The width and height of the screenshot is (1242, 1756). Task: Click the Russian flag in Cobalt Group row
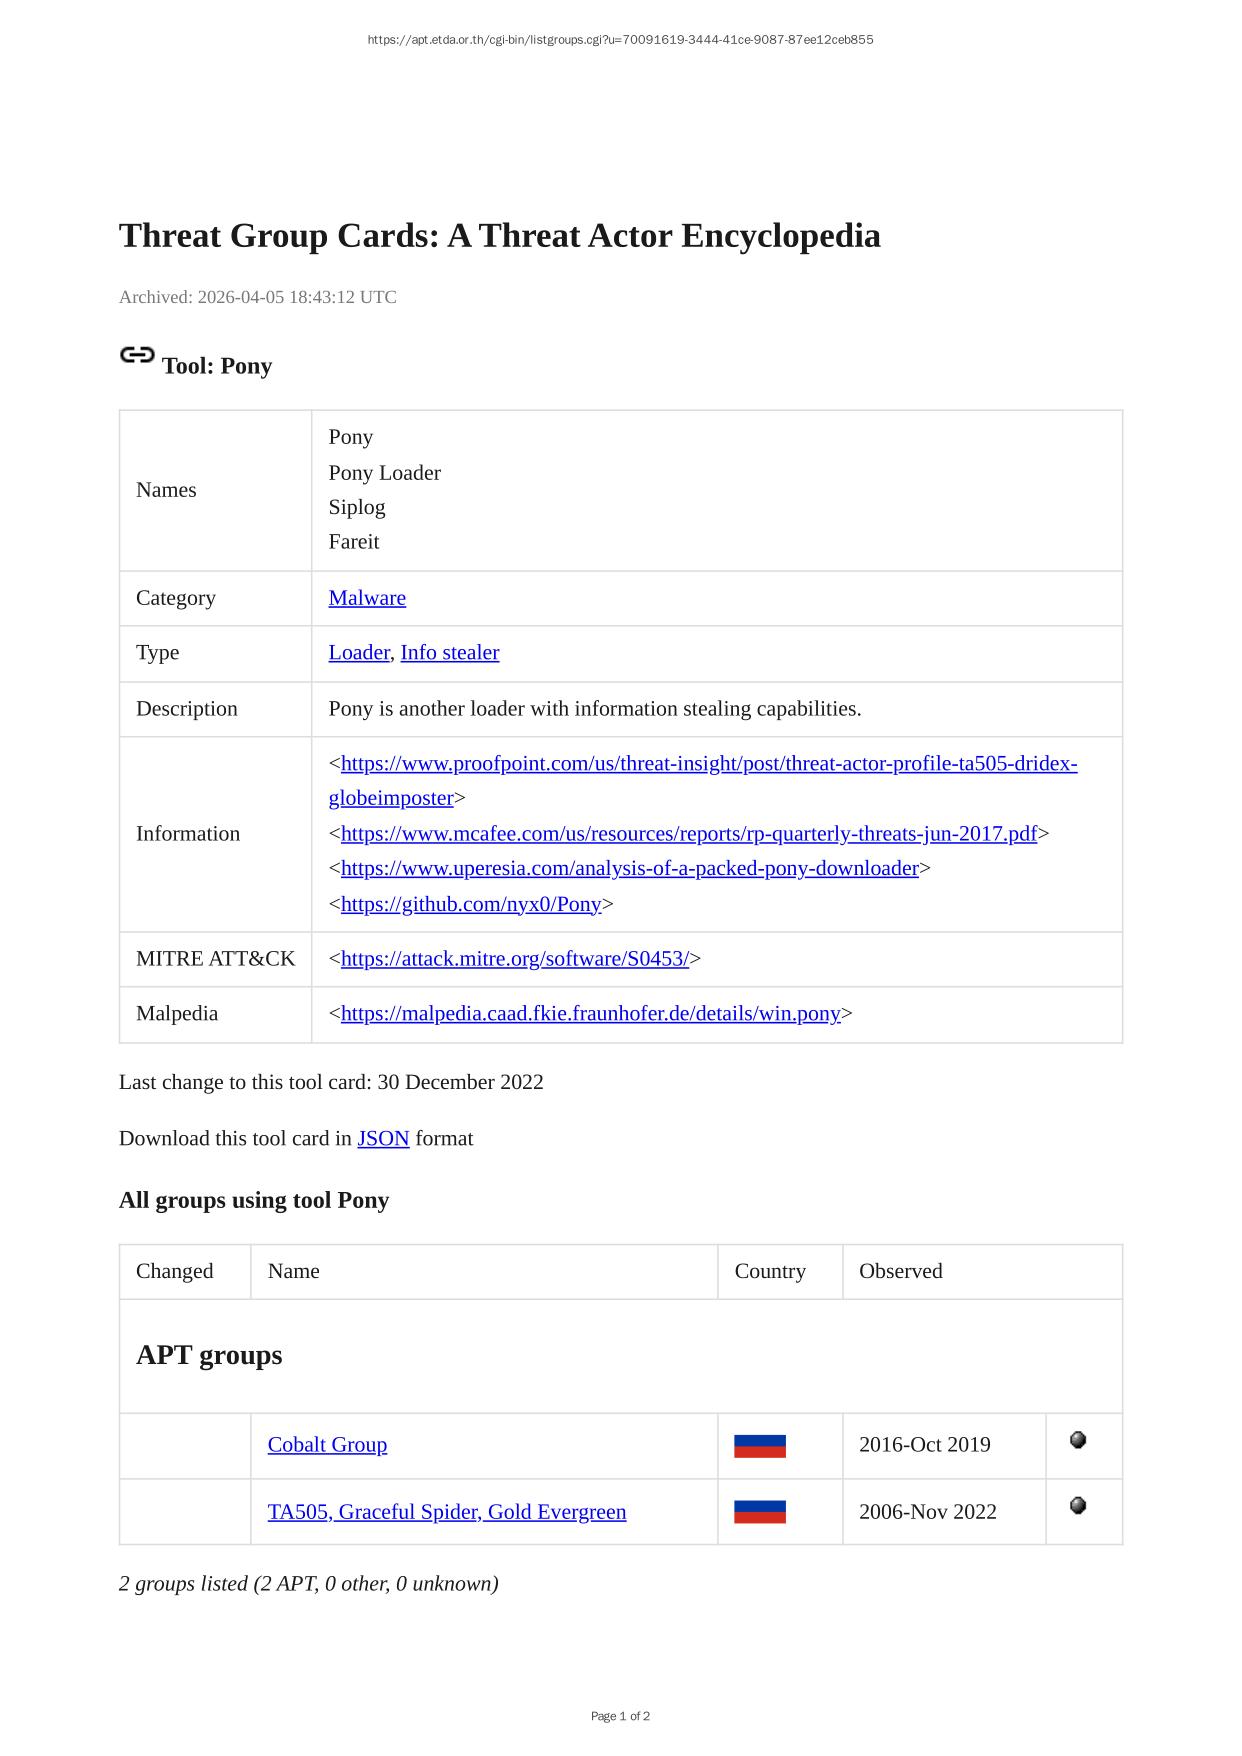tap(759, 1445)
